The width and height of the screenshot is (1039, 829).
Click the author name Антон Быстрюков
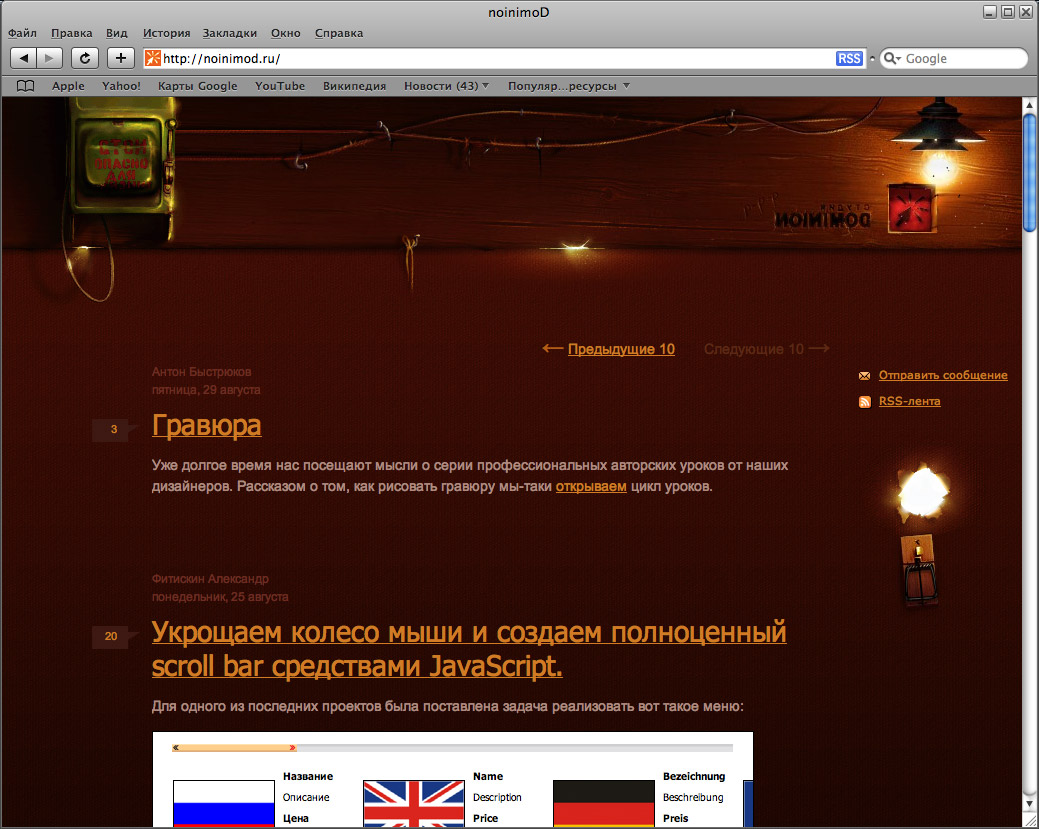click(x=201, y=372)
